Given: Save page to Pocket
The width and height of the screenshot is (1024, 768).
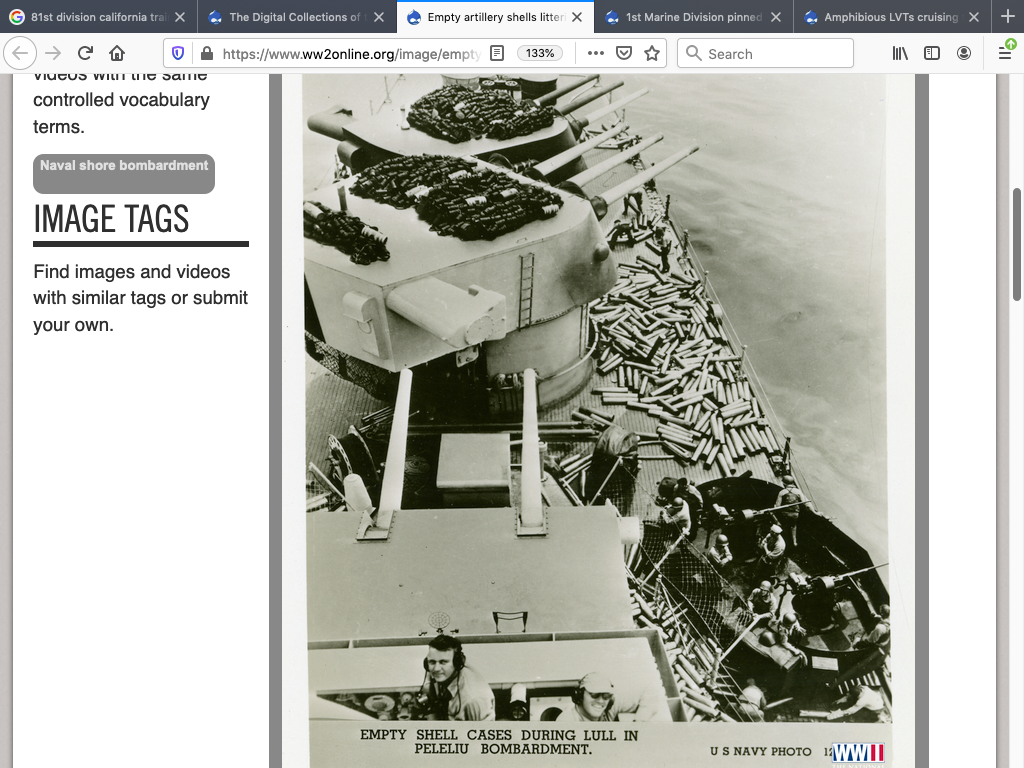Looking at the screenshot, I should point(623,54).
